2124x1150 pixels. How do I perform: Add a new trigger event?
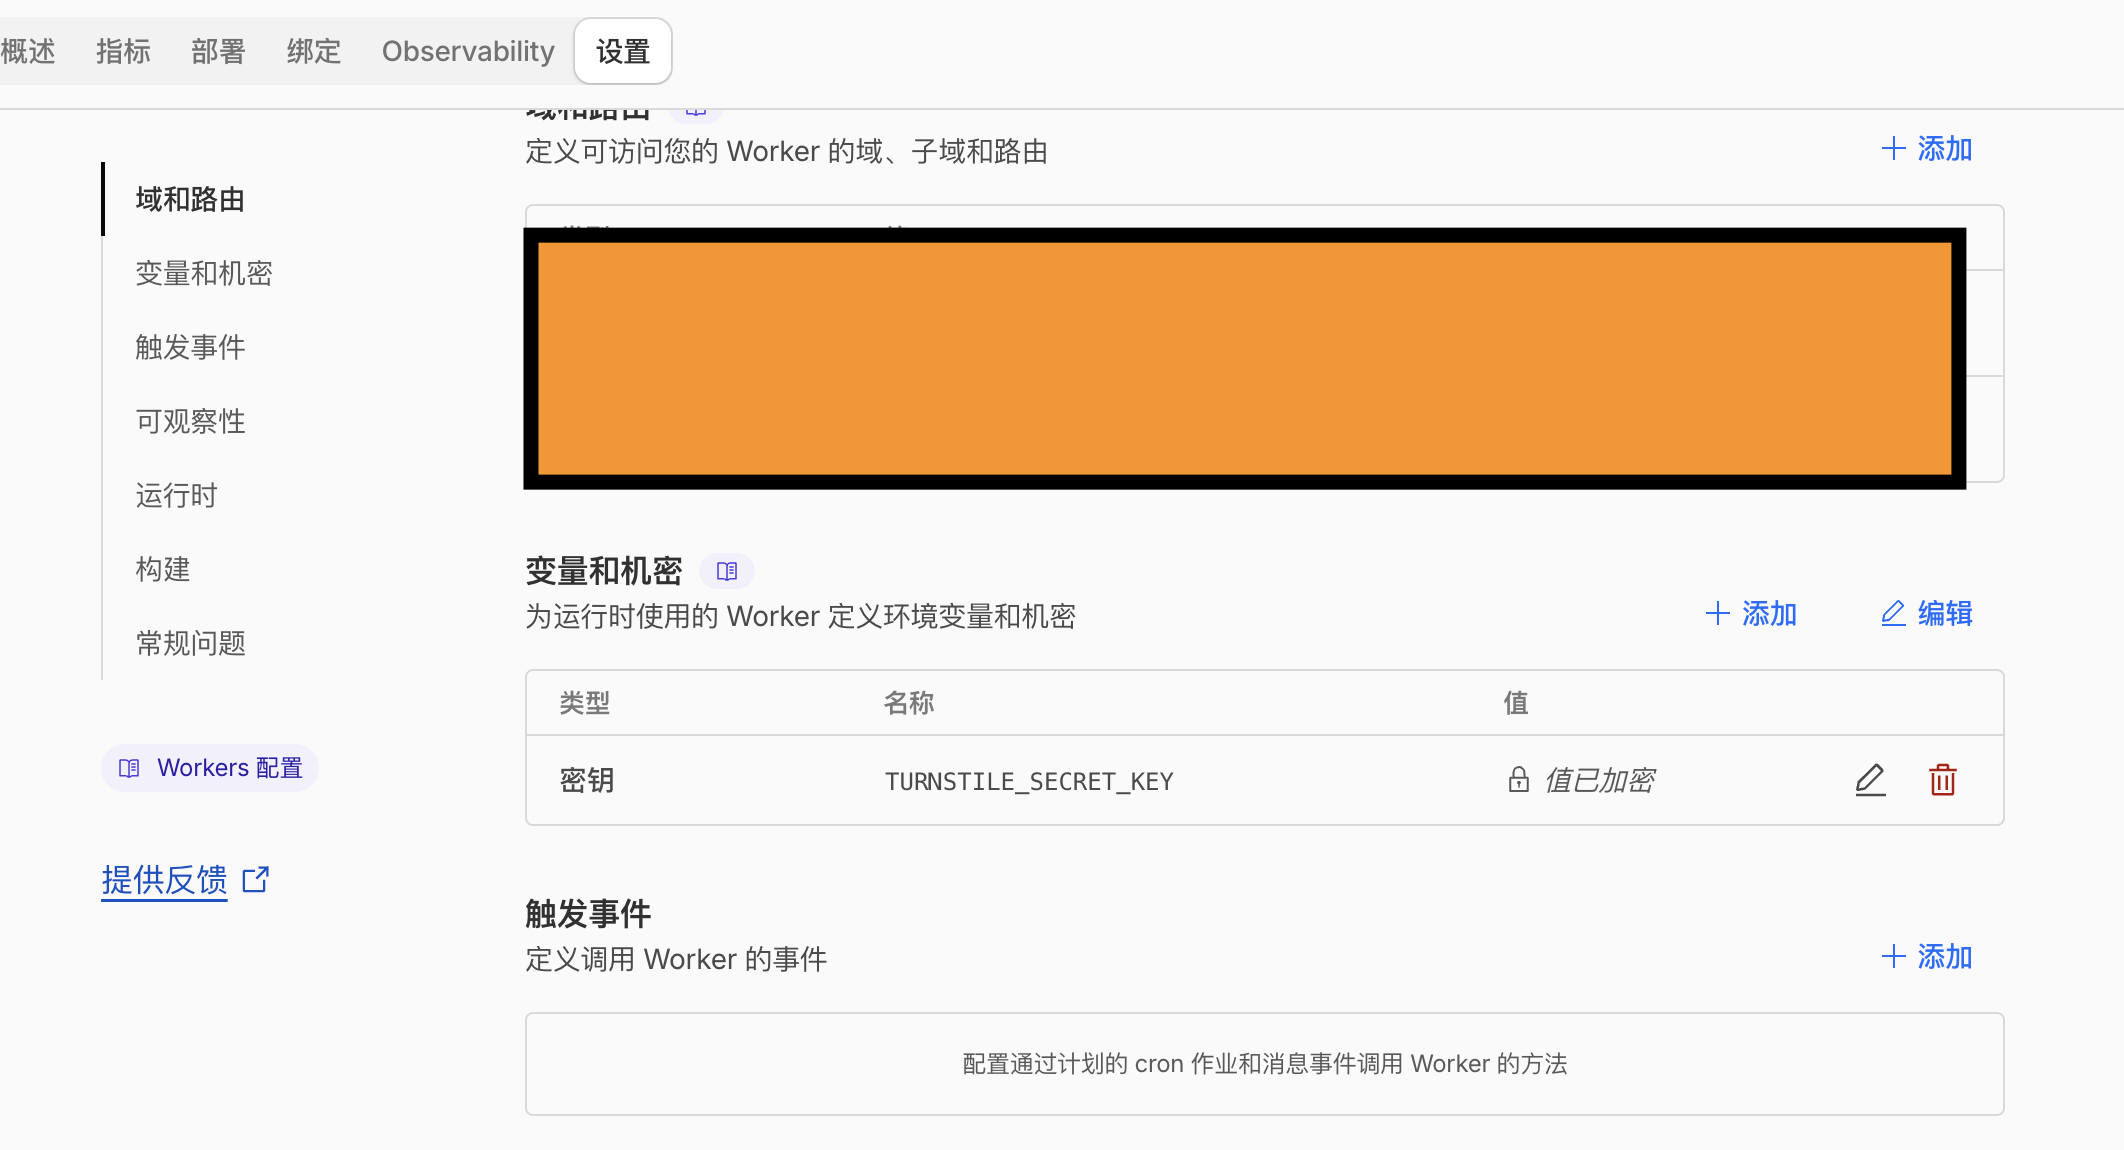pos(1926,957)
